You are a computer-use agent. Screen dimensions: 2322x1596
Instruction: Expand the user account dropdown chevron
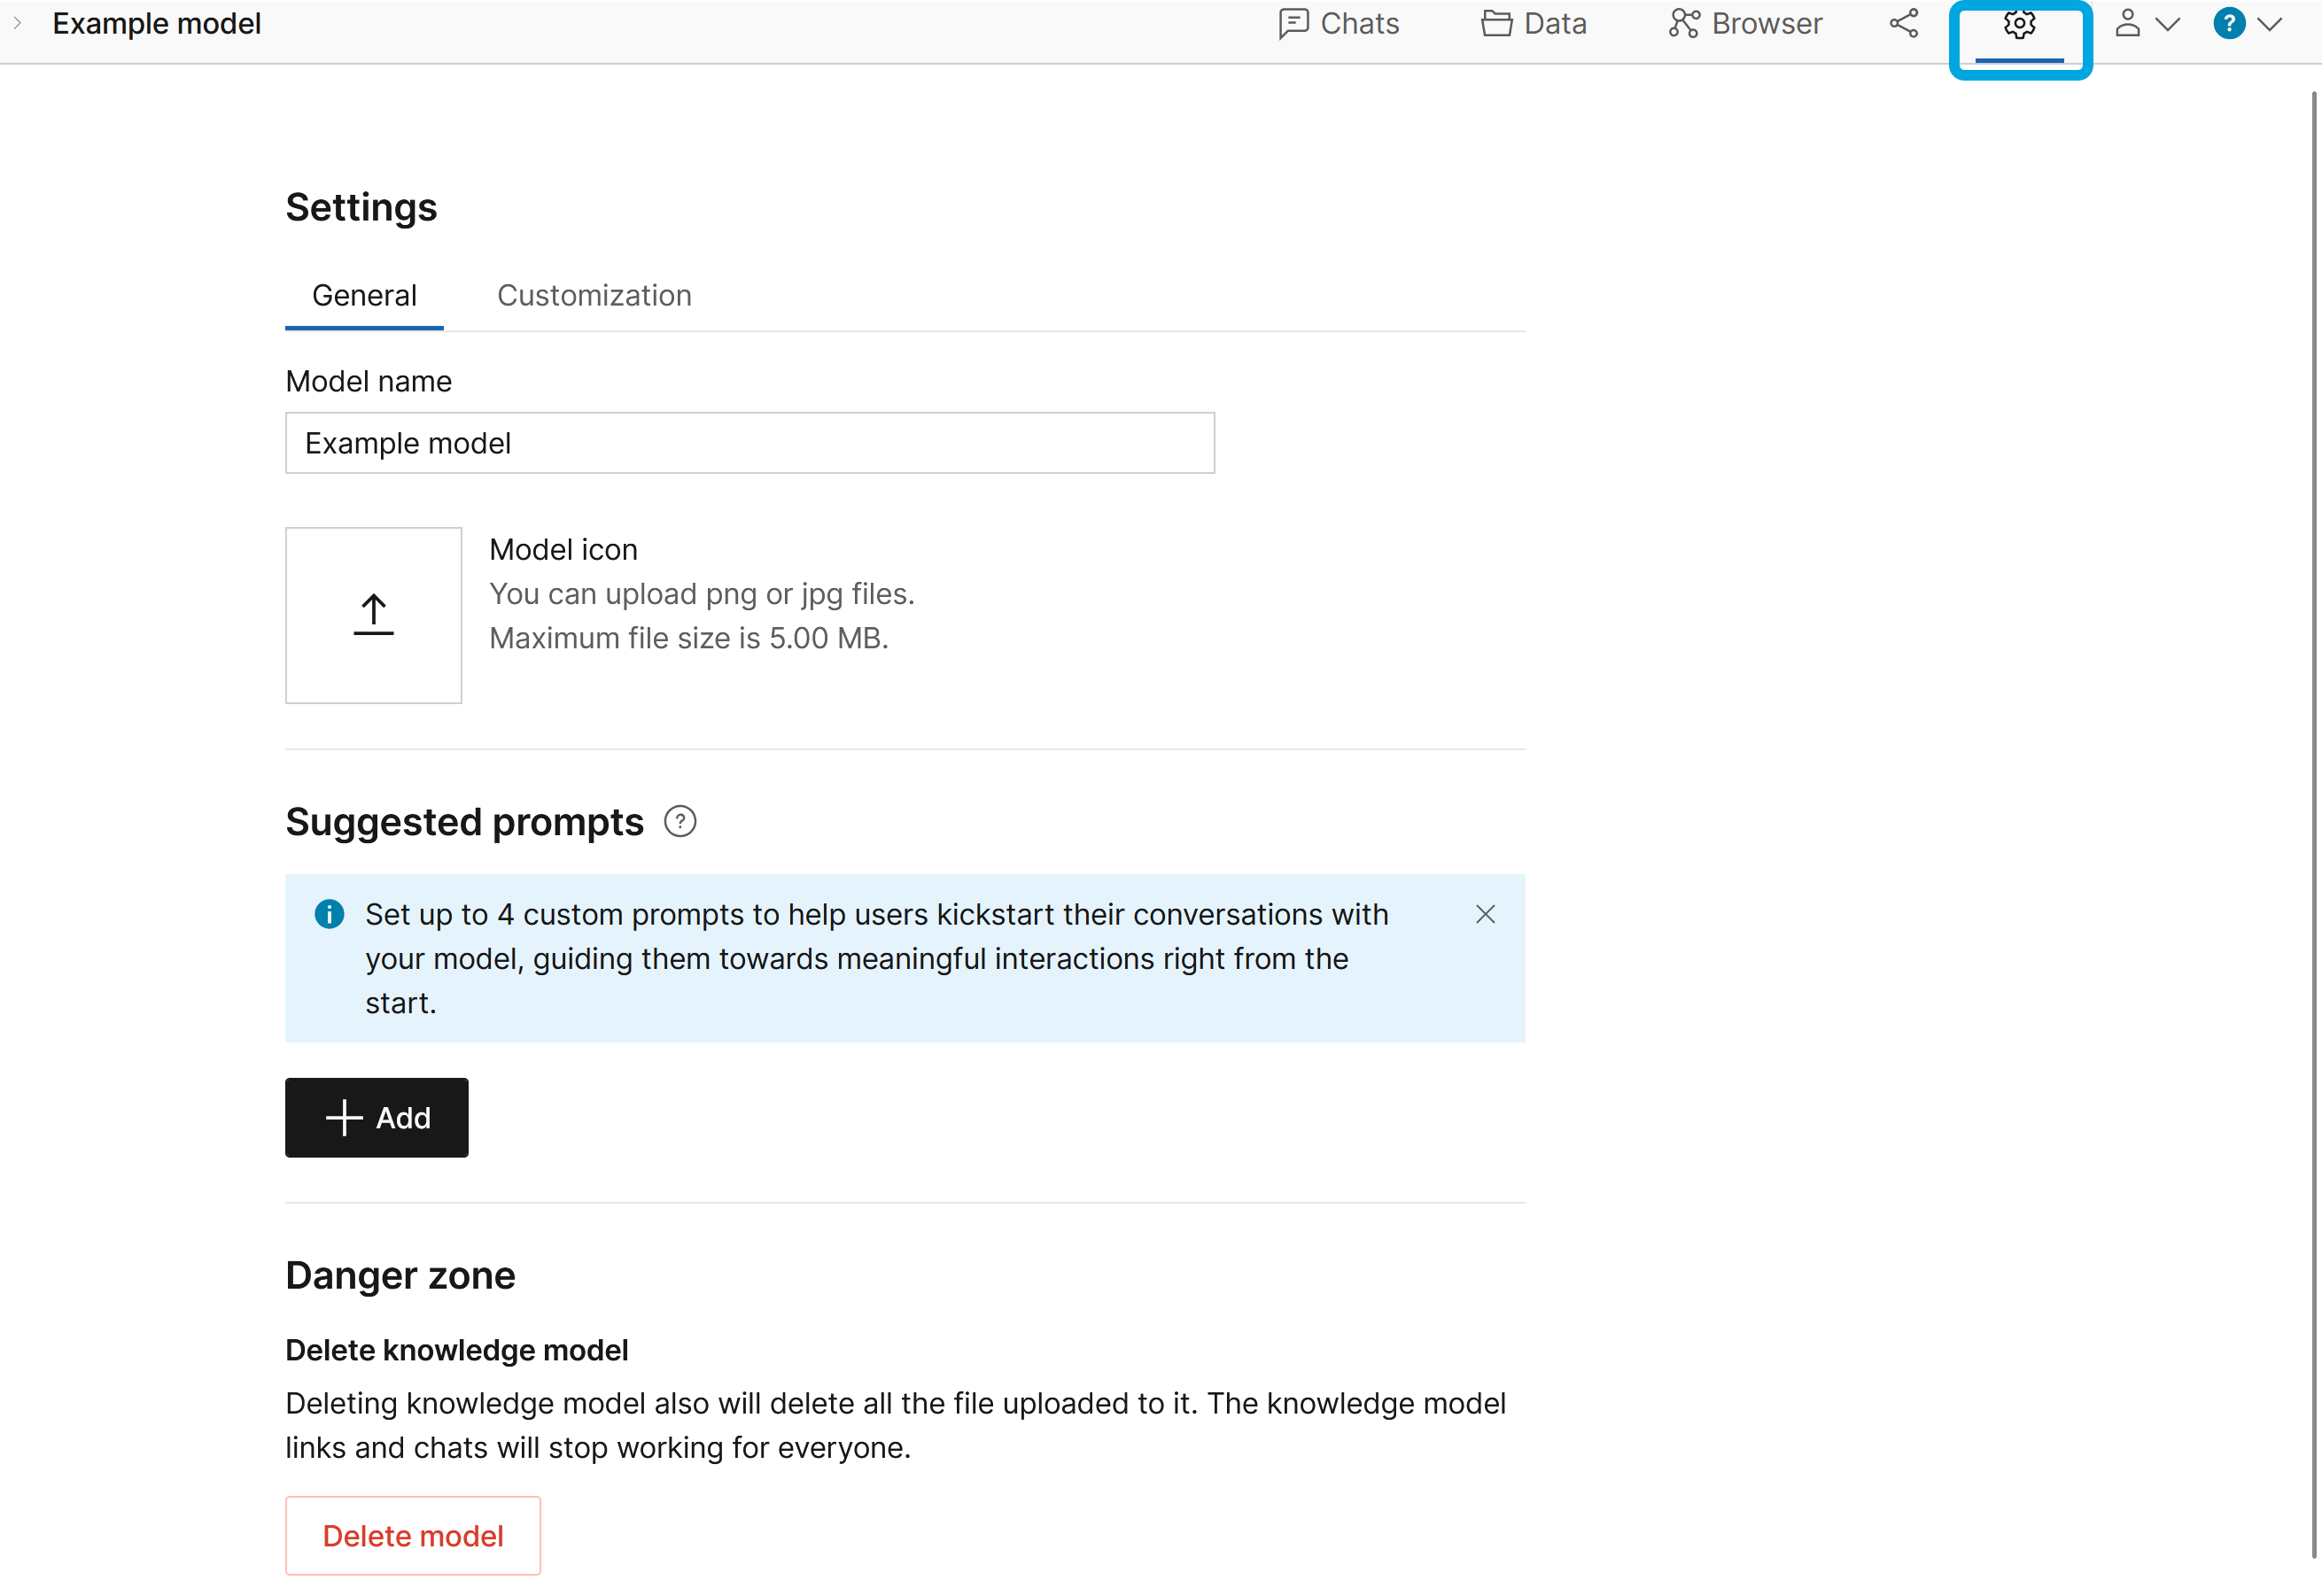pos(2167,24)
